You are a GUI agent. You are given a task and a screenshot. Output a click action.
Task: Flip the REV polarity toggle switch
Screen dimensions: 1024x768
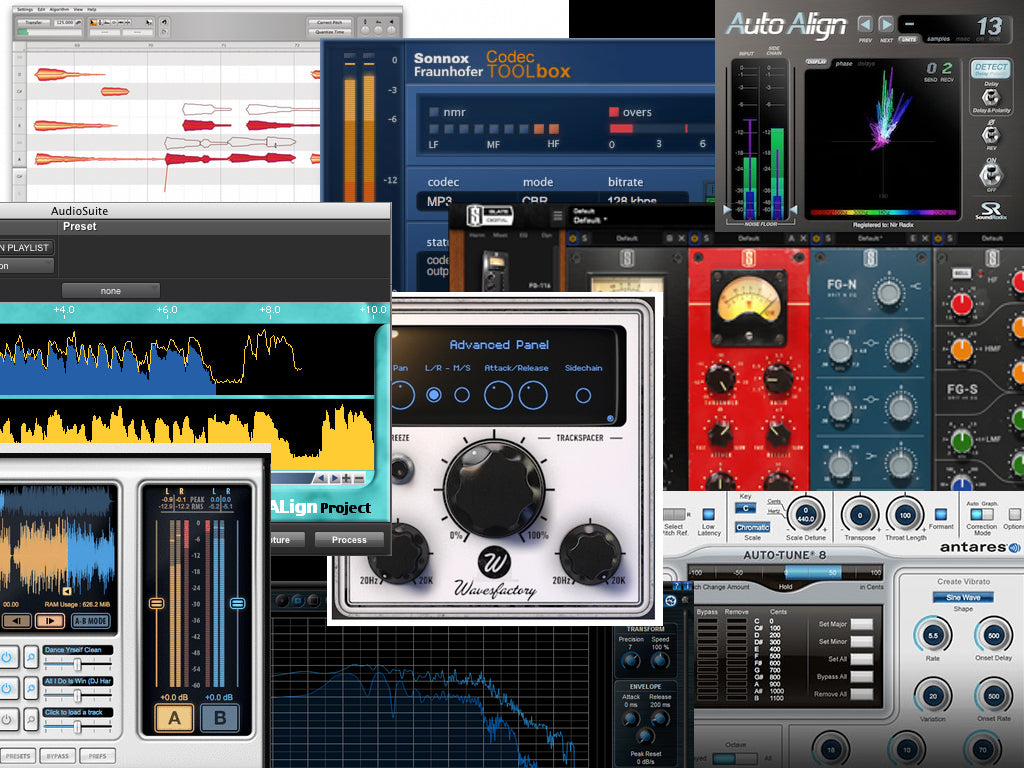pyautogui.click(x=991, y=135)
